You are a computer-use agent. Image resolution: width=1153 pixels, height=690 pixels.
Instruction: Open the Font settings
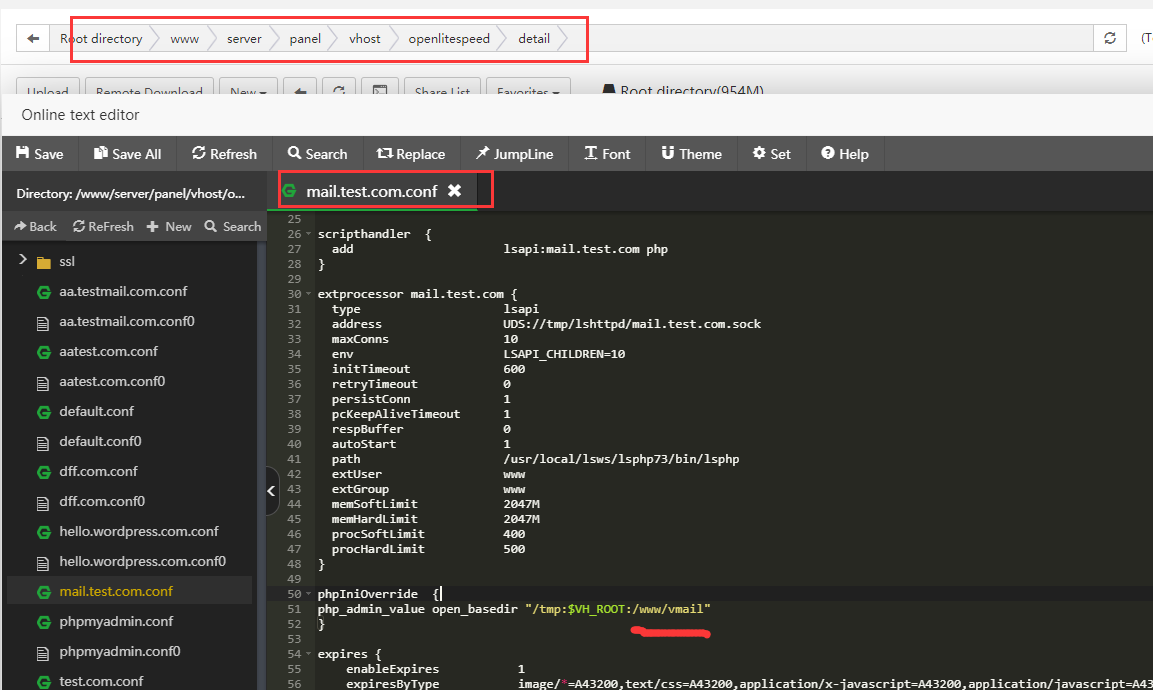(x=607, y=154)
